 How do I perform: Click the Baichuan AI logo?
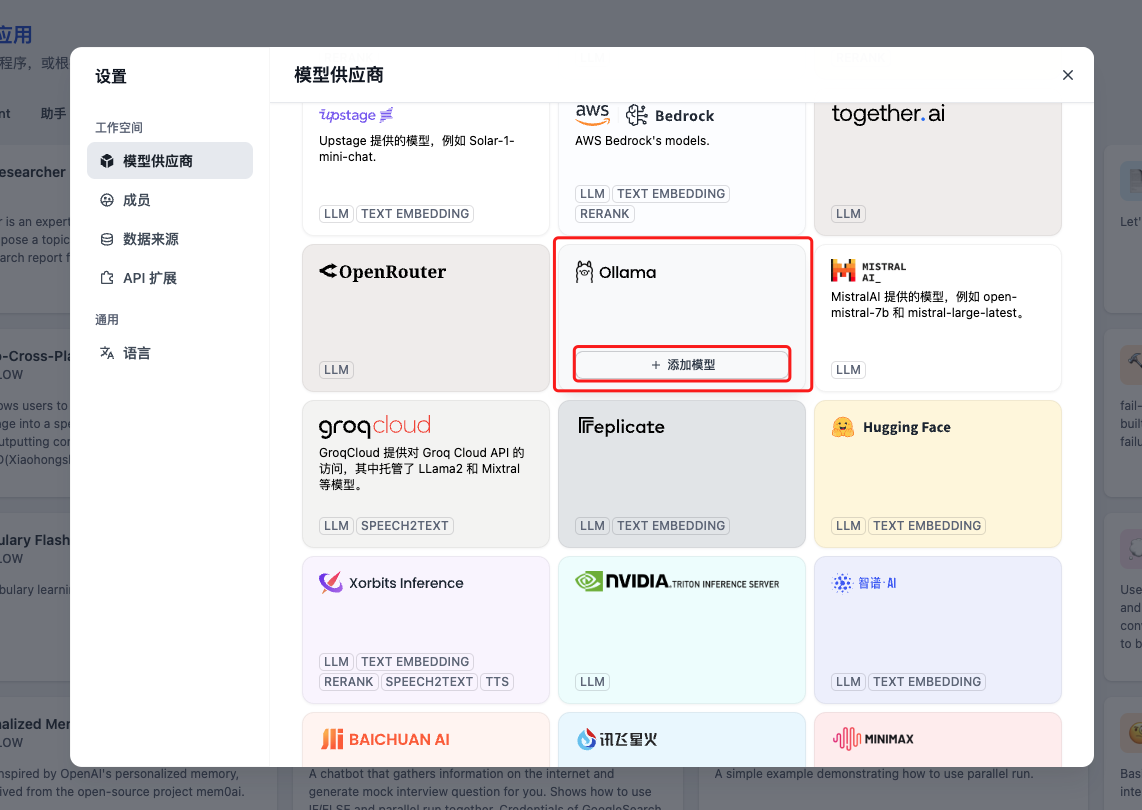tap(385, 739)
